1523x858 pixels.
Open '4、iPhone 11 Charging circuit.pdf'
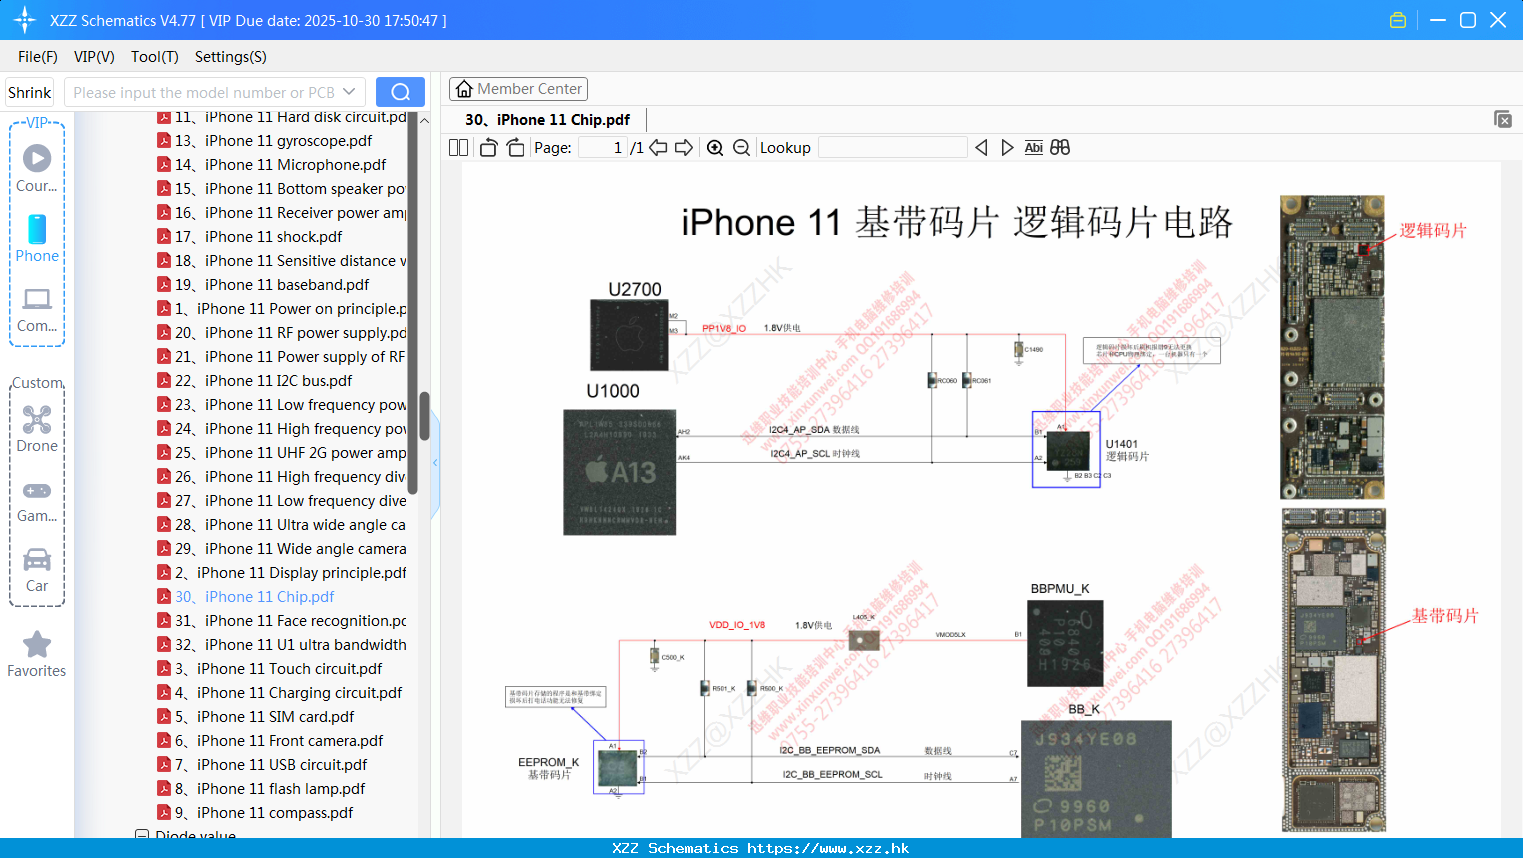280,693
